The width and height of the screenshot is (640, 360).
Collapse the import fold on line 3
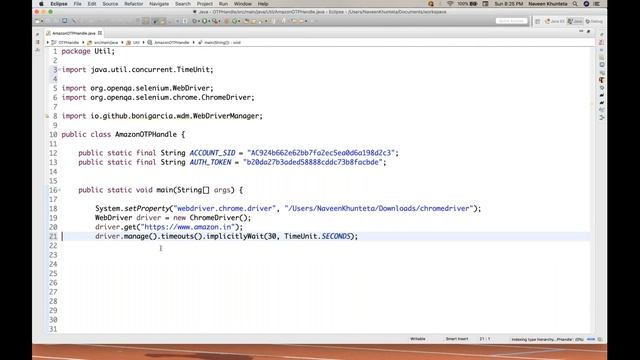click(60, 69)
